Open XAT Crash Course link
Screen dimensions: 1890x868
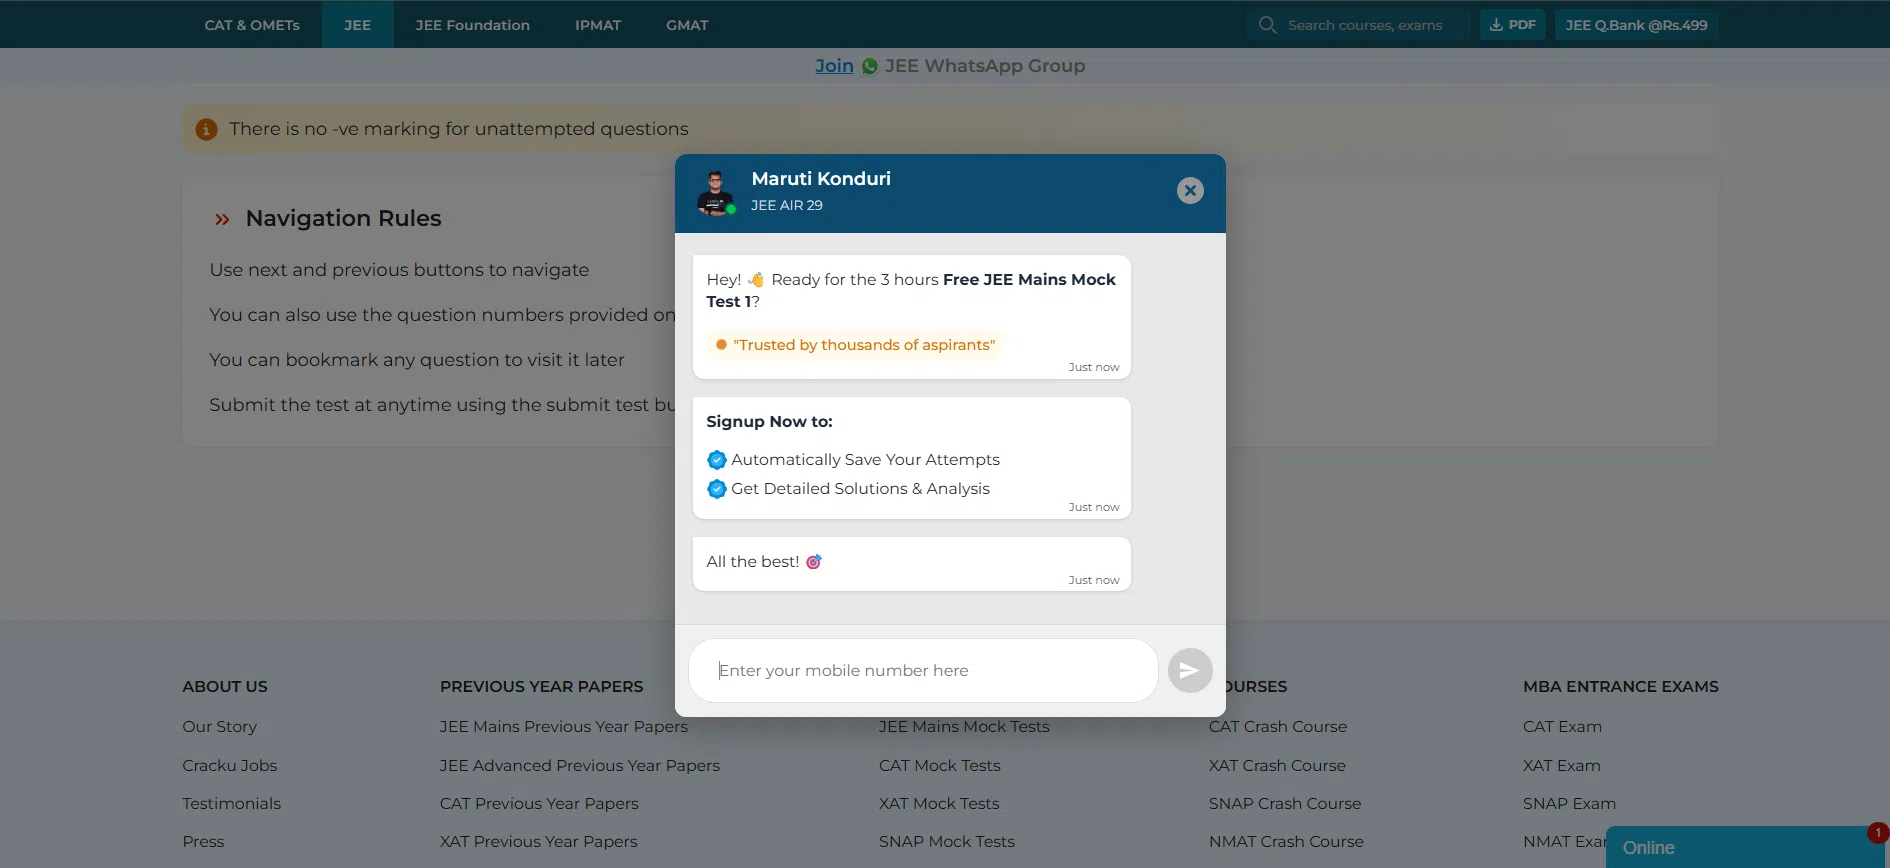tap(1277, 766)
